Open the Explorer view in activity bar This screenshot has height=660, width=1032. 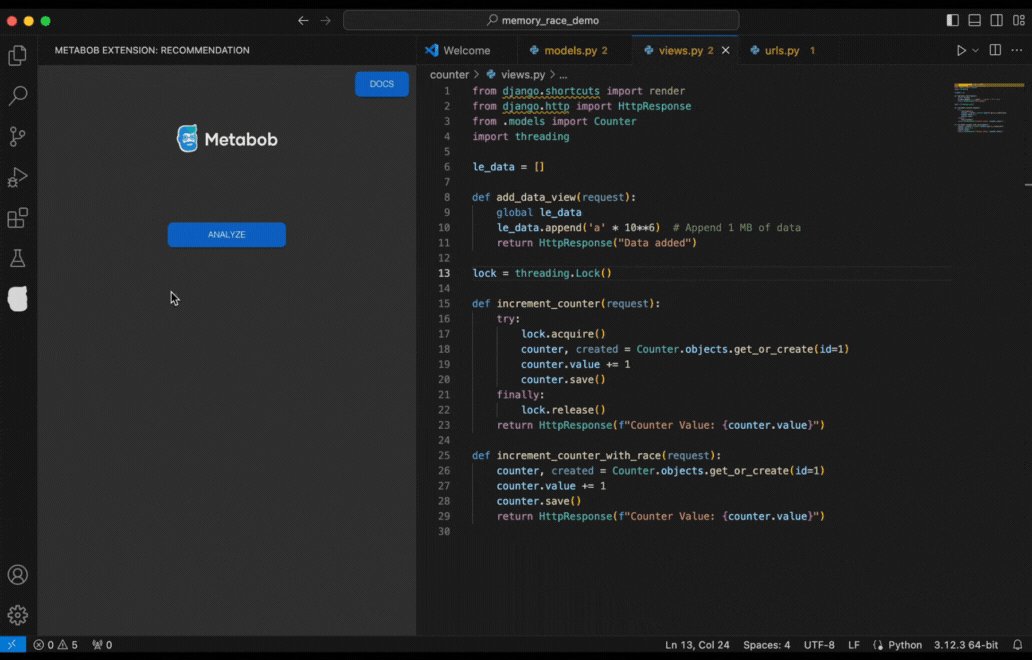pyautogui.click(x=18, y=55)
